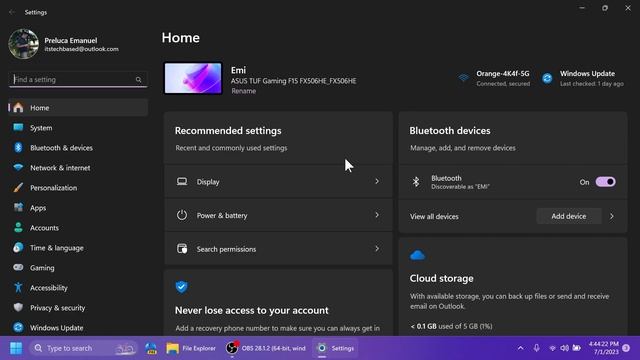Open Network & internet in sidebar

(x=78, y=168)
